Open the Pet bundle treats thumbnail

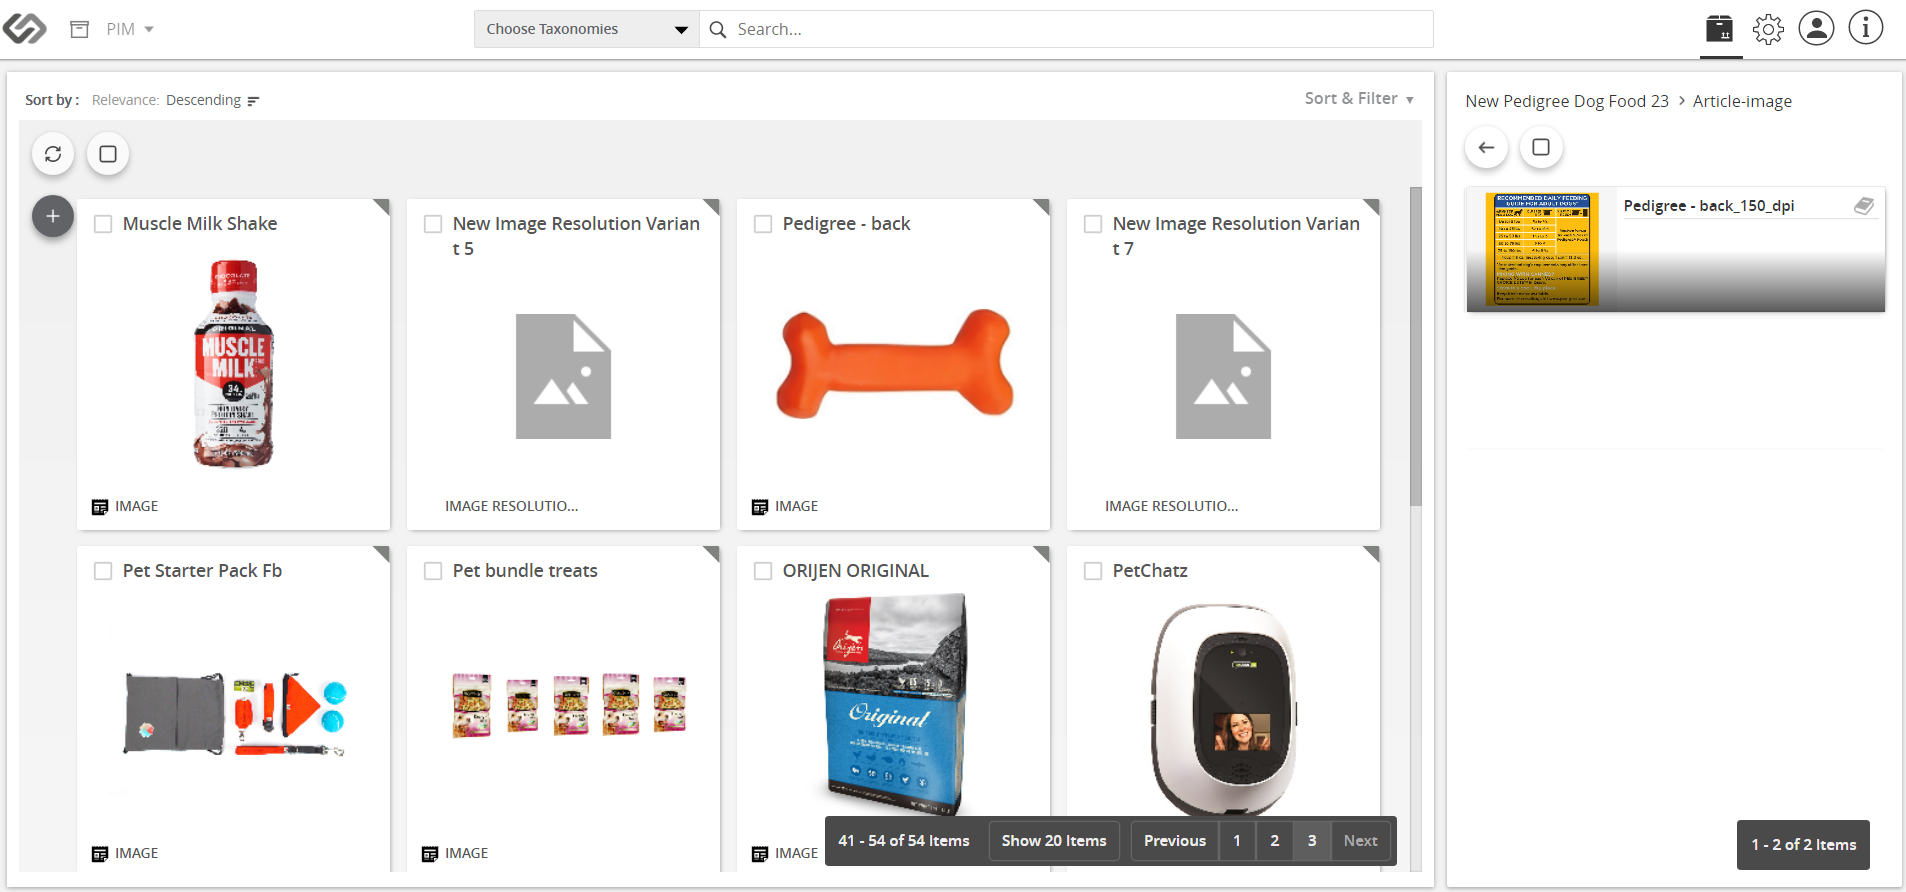pyautogui.click(x=570, y=705)
